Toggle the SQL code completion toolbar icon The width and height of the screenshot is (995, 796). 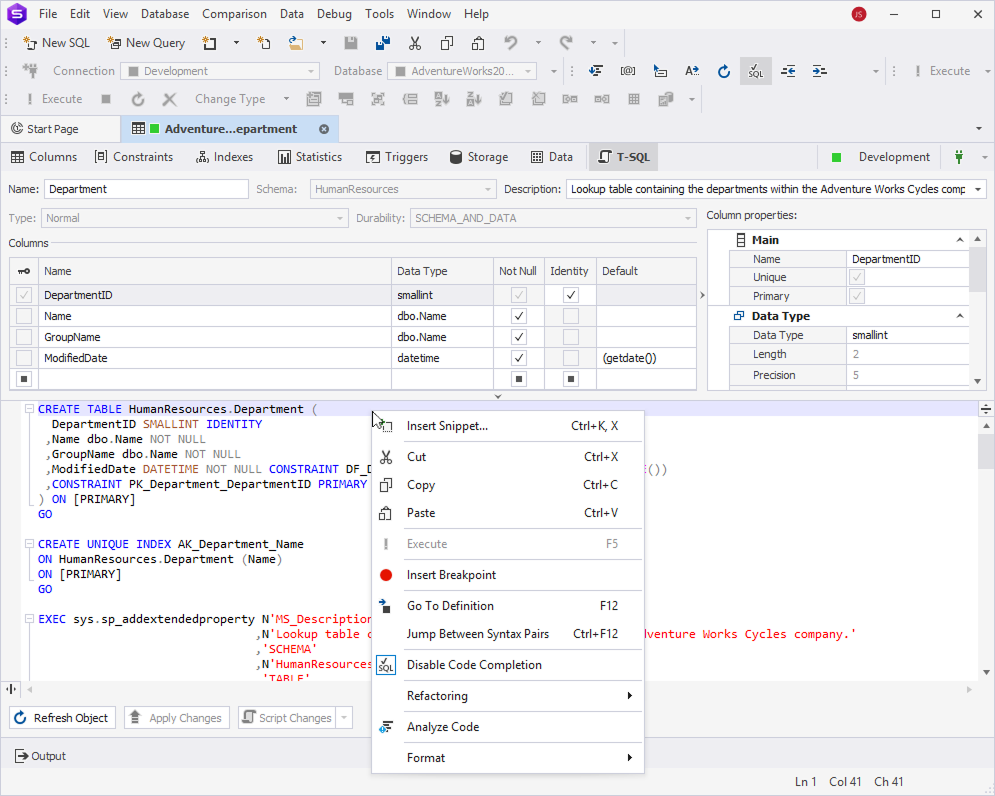[755, 71]
